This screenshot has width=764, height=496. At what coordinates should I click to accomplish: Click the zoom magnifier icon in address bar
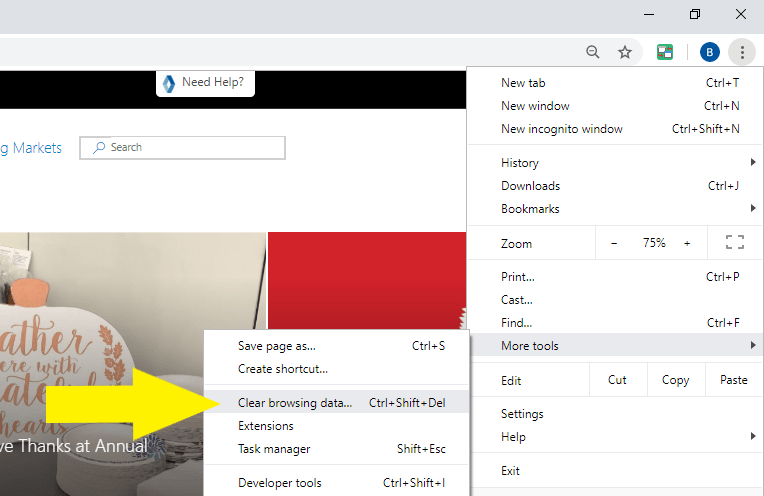[x=592, y=52]
